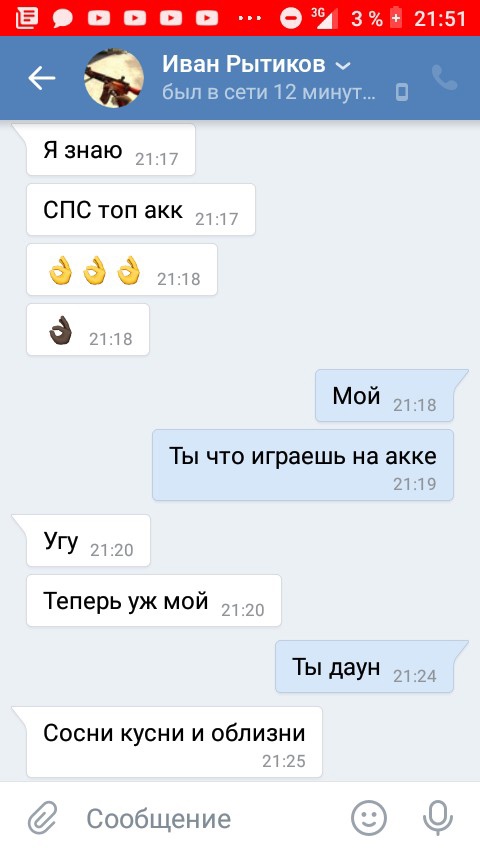
Task: Tap the 'Ты даун' outgoing message
Action: click(x=364, y=667)
